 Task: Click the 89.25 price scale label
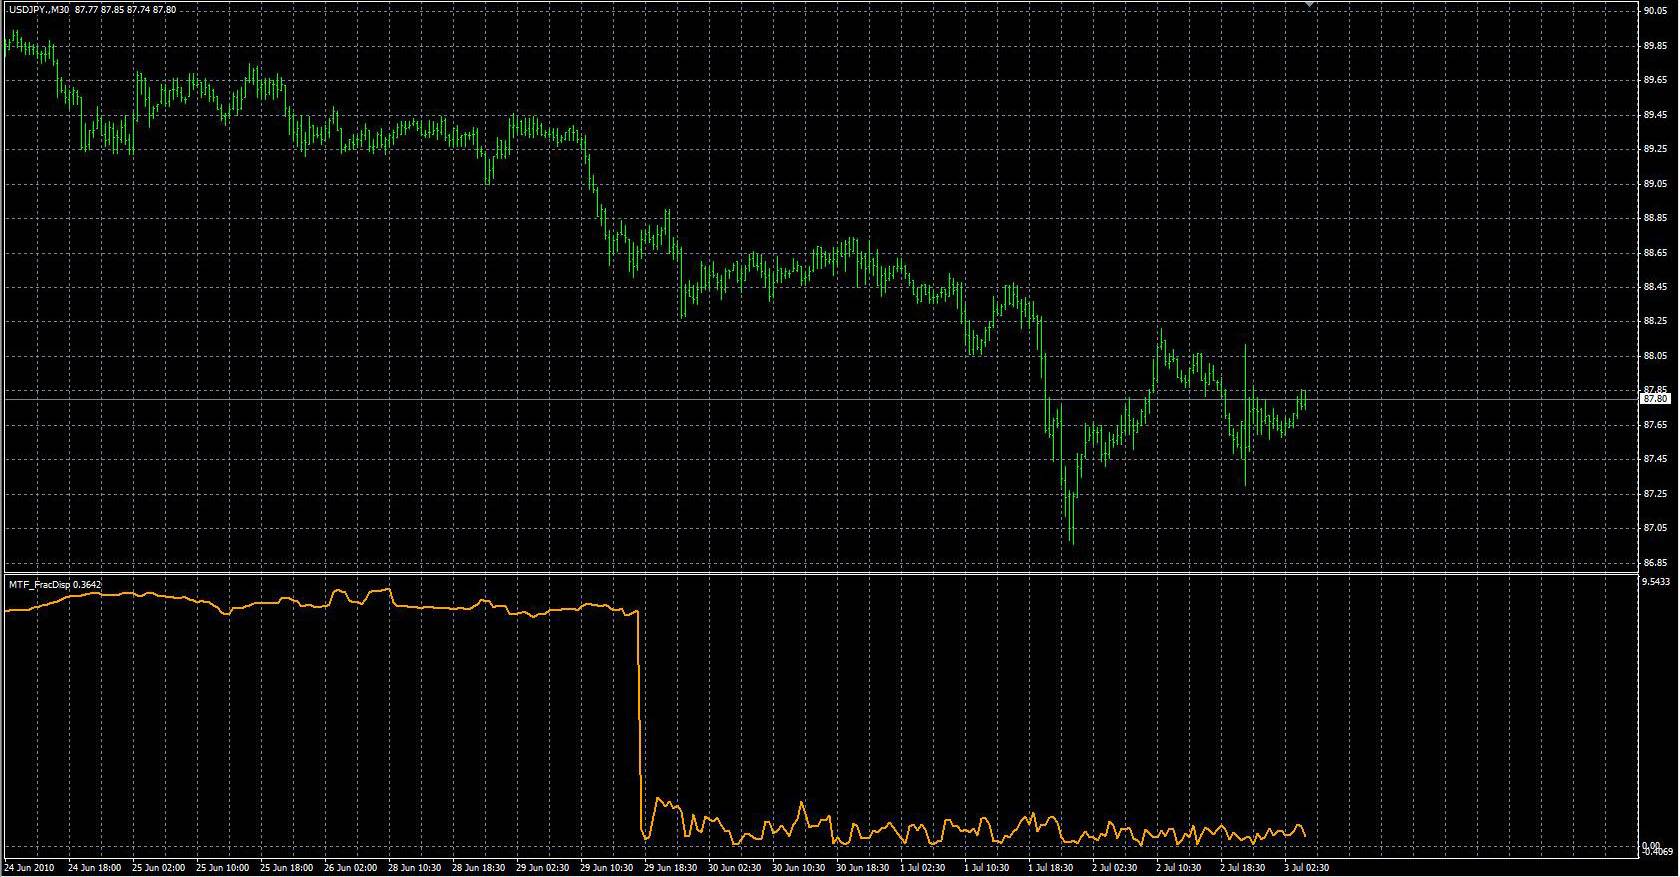(x=1655, y=149)
